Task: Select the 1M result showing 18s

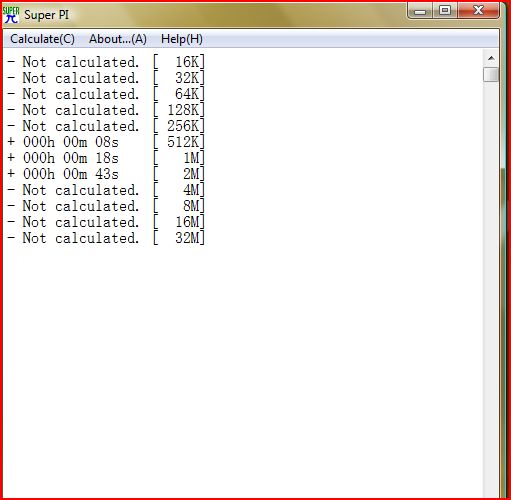Action: pyautogui.click(x=106, y=158)
